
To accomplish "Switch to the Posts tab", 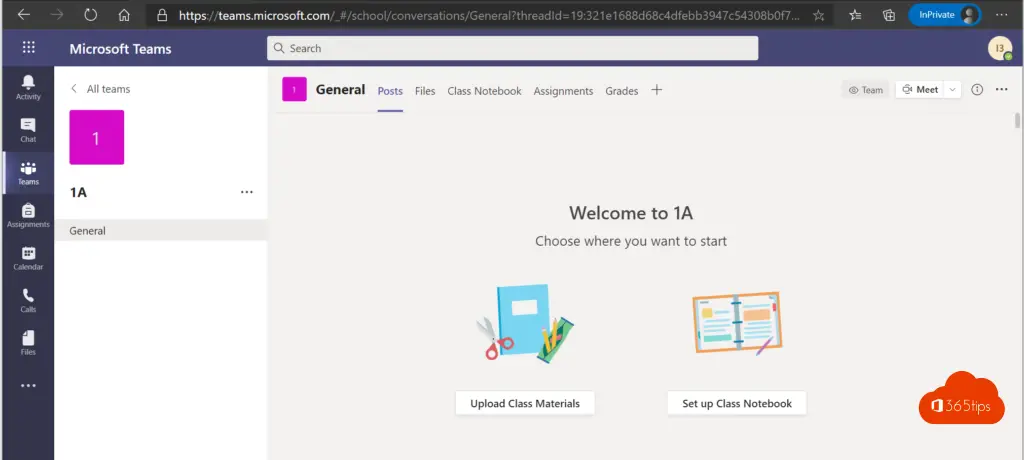I will (390, 91).
